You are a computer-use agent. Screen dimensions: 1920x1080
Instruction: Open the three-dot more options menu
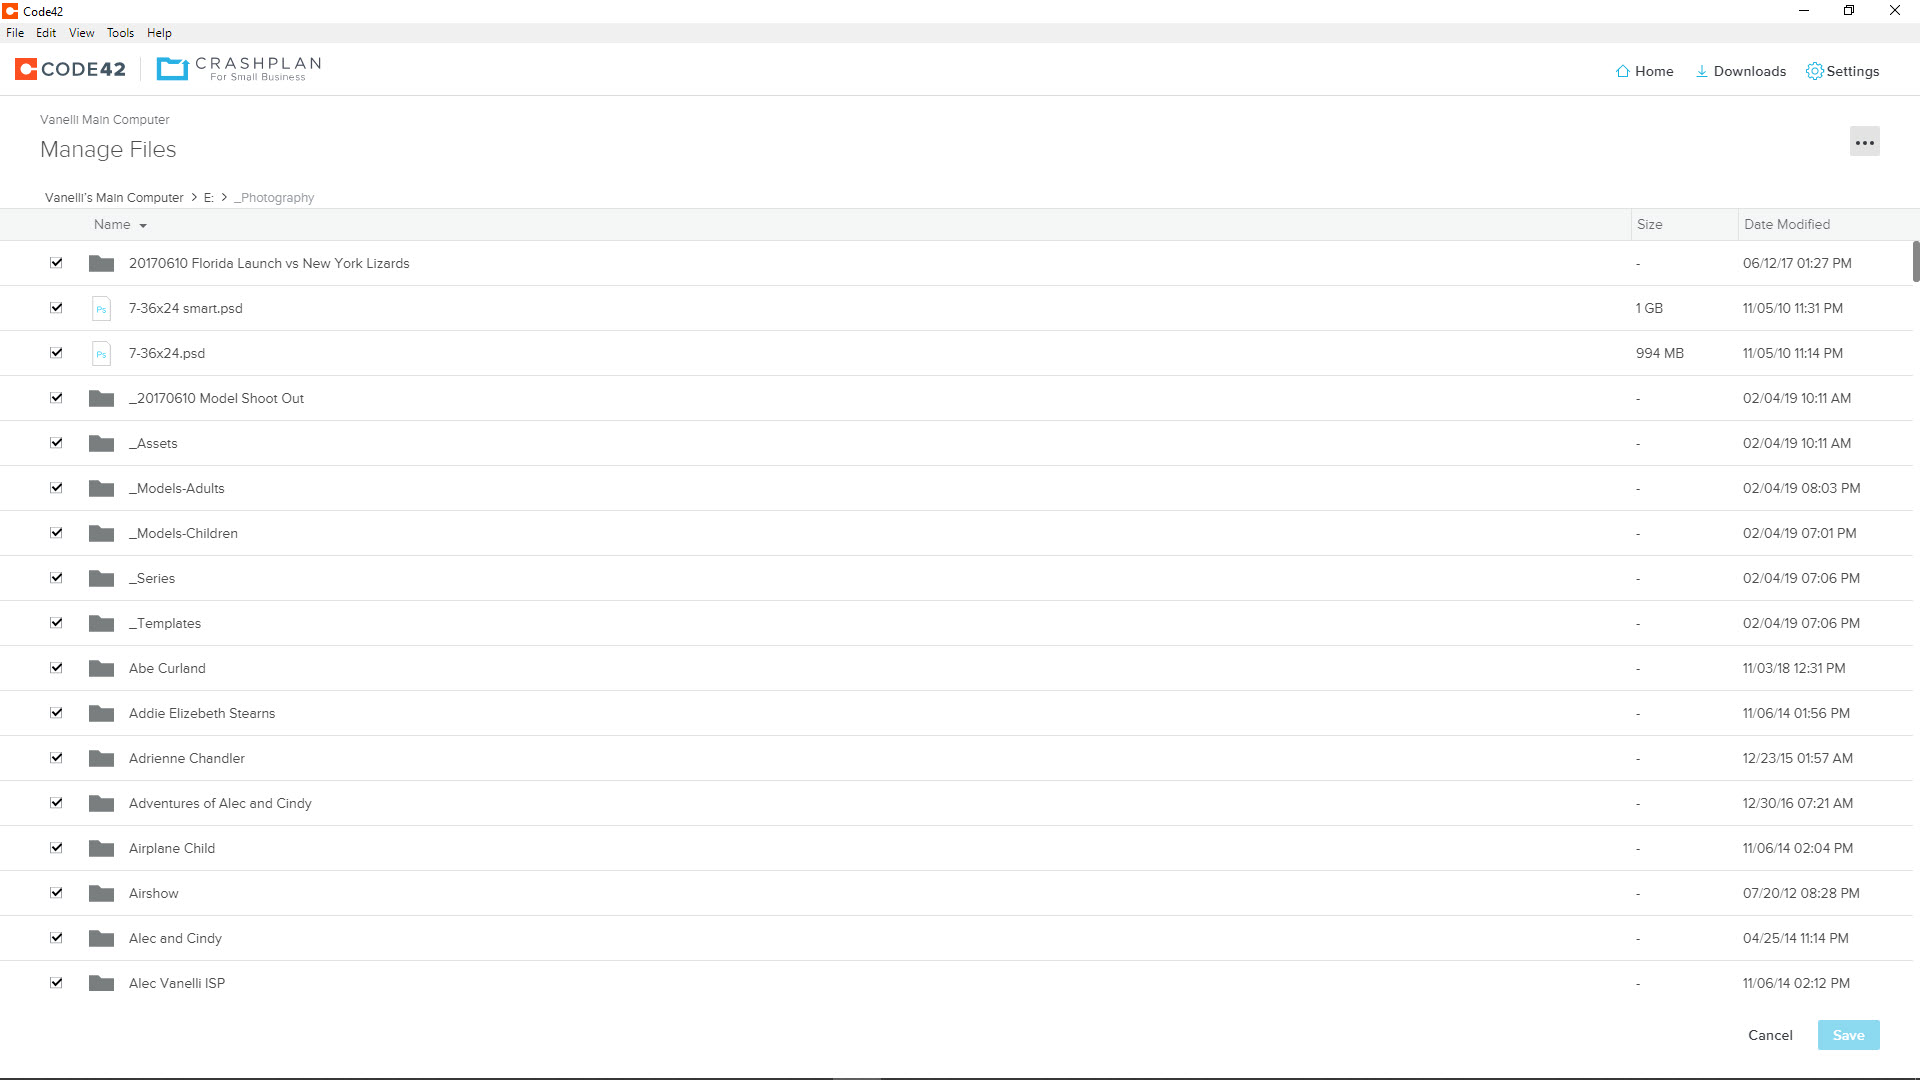(x=1864, y=142)
